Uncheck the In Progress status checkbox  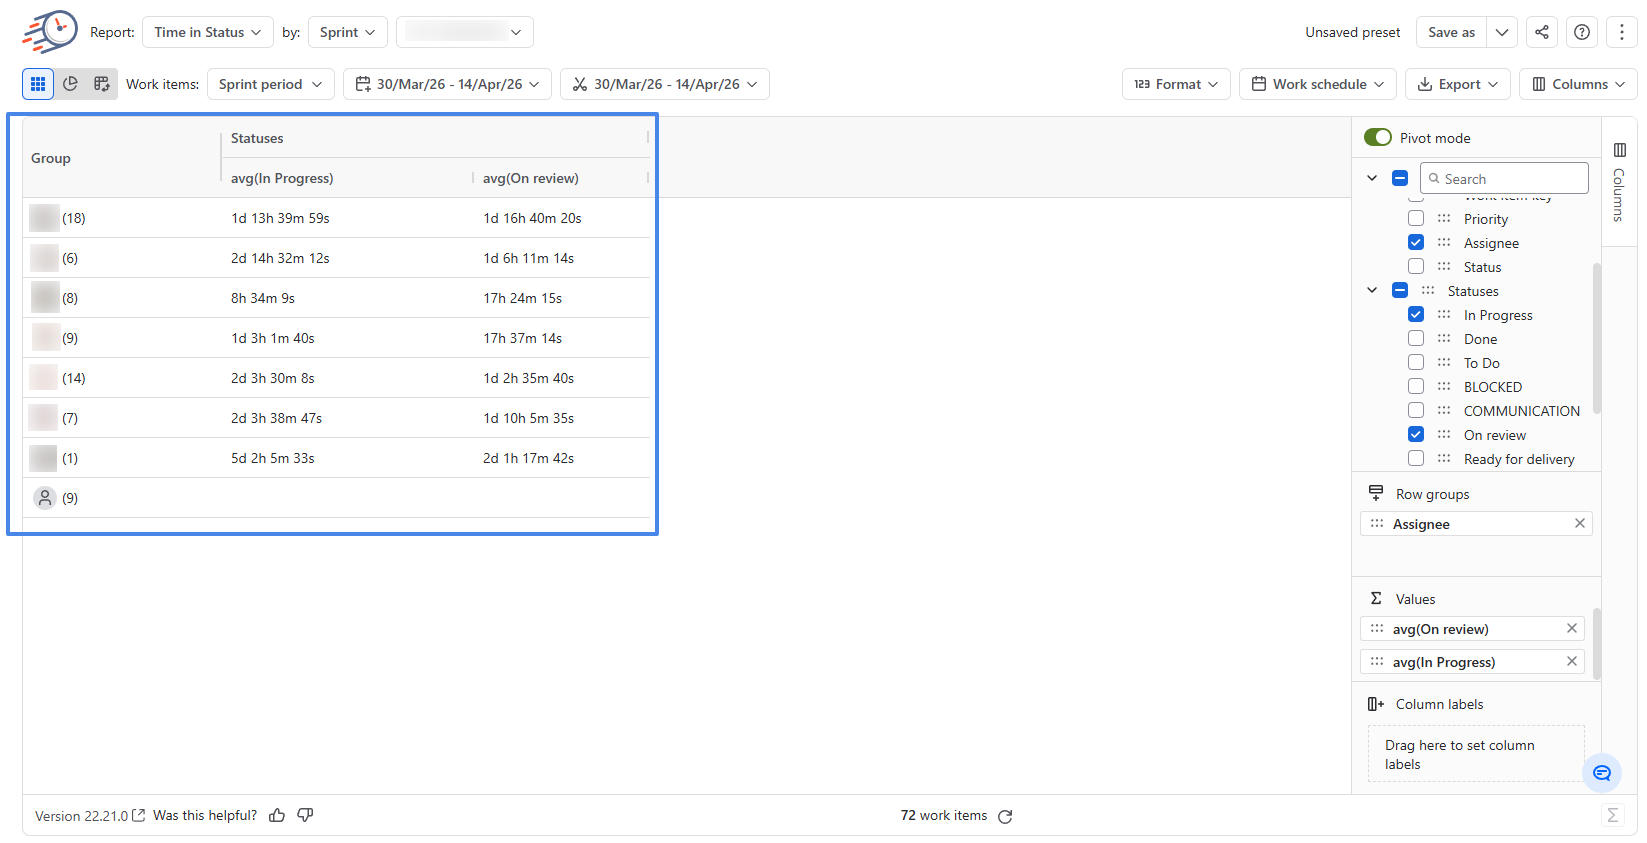coord(1416,314)
